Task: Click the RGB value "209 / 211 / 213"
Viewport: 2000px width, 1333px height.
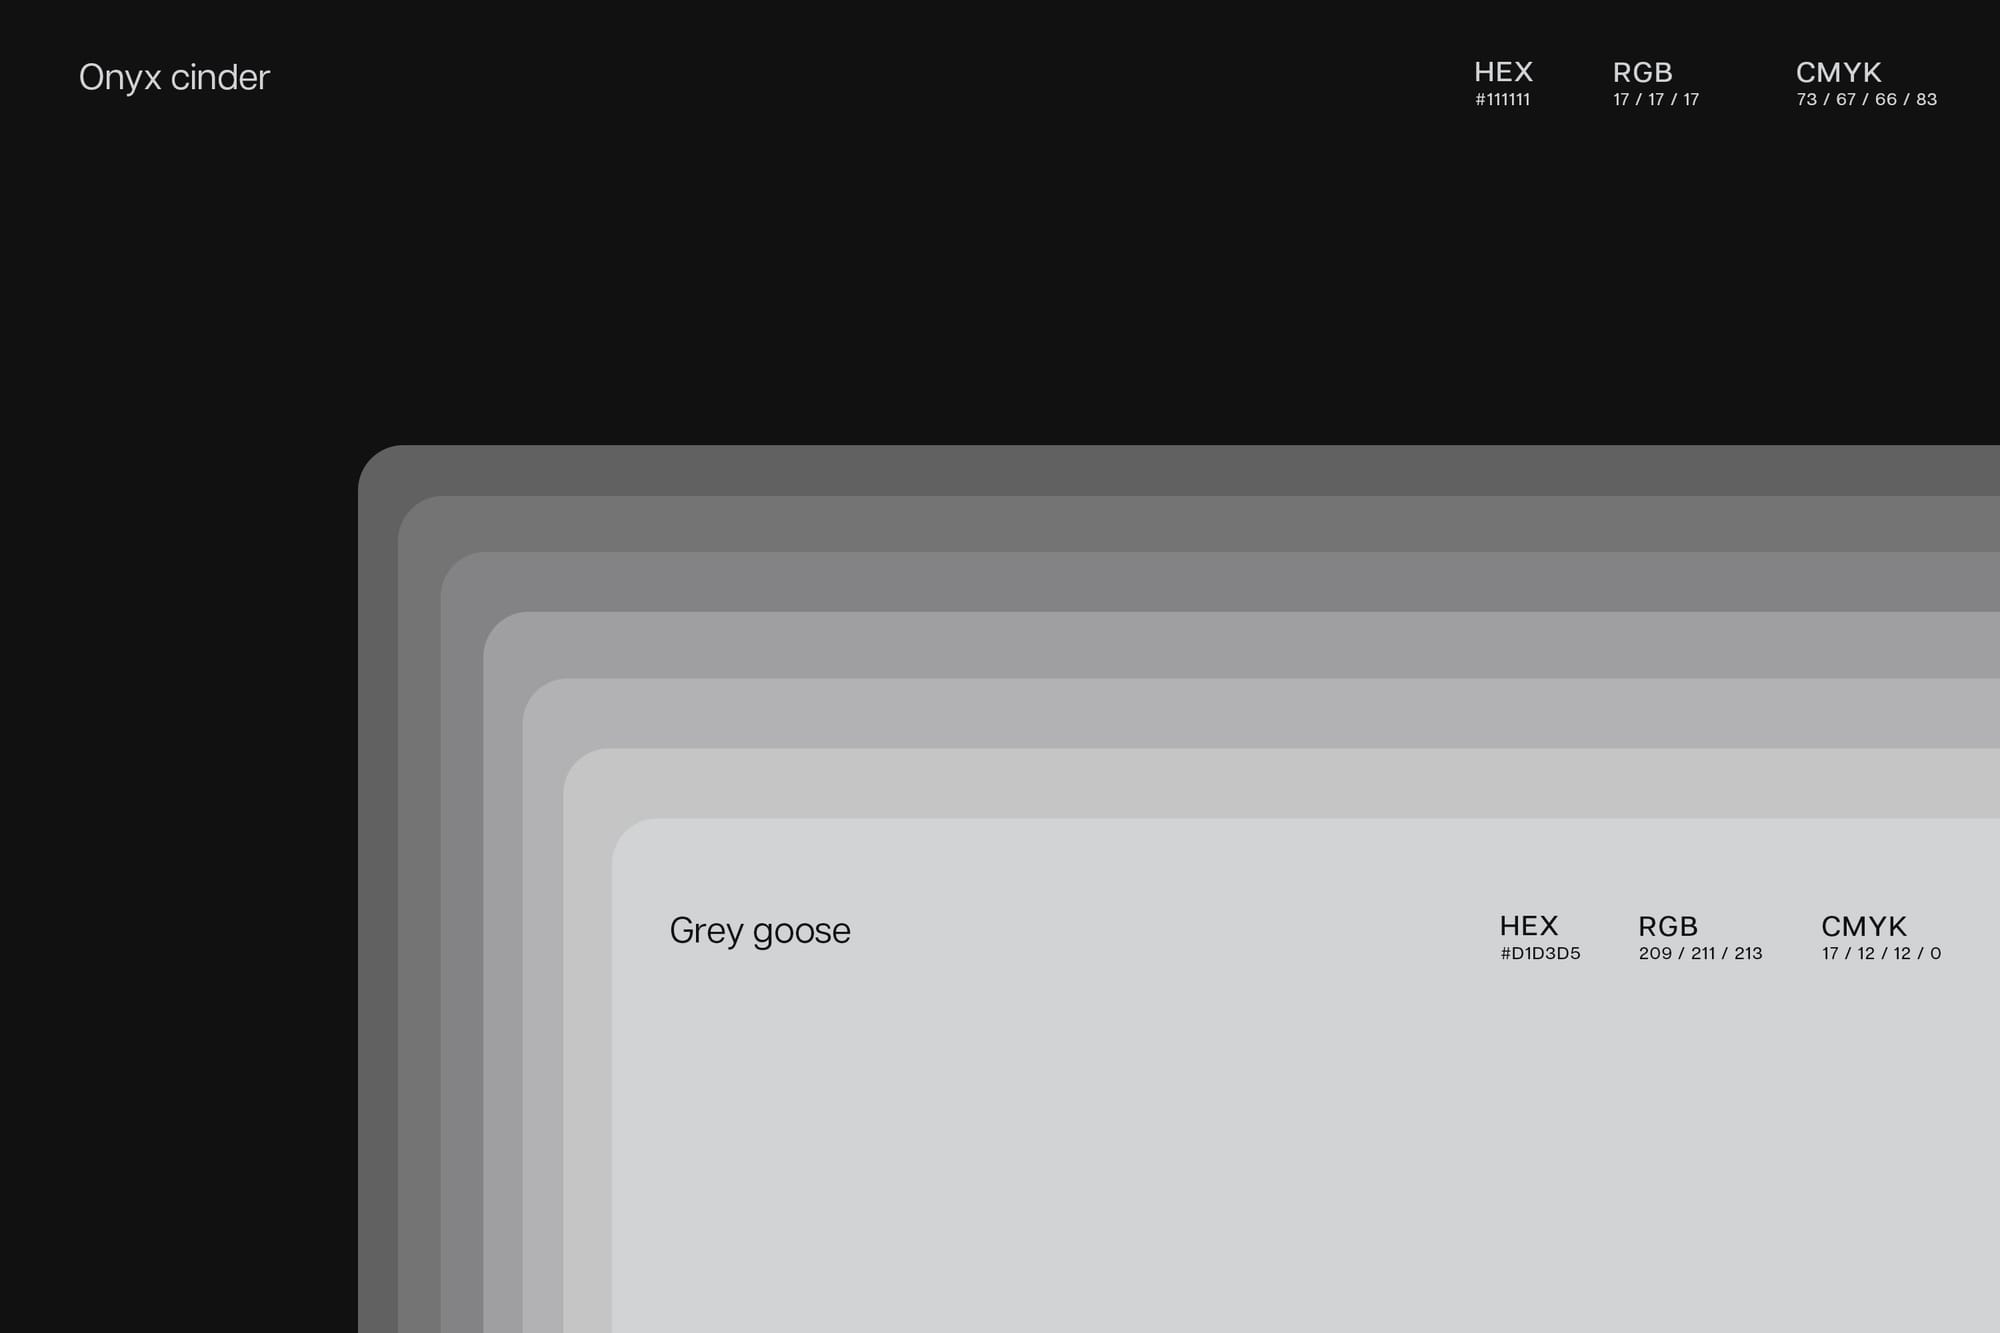Action: [1700, 953]
